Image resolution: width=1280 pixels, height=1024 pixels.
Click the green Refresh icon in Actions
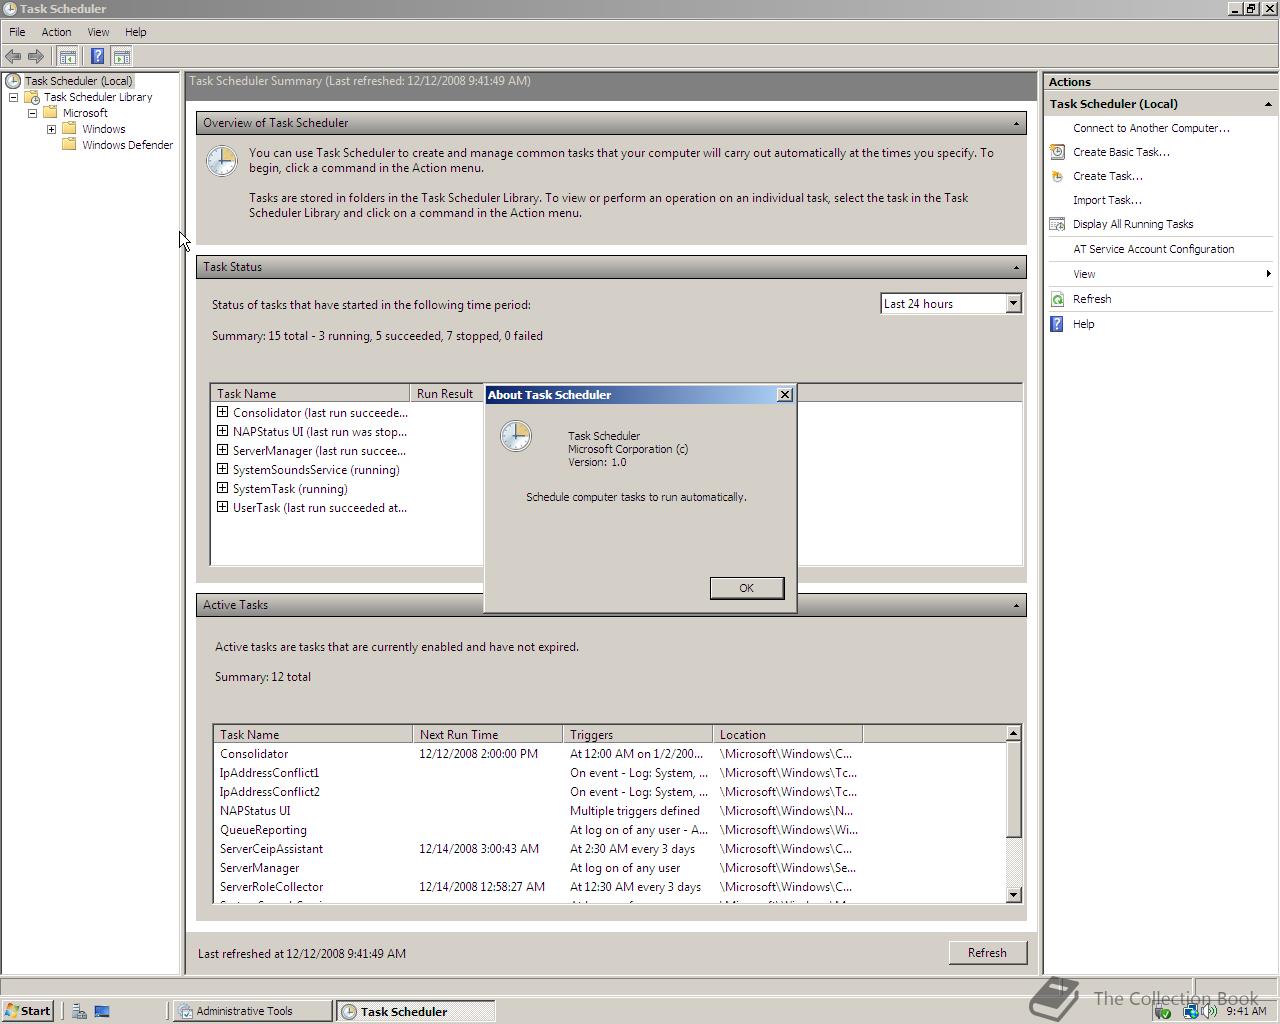[1057, 299]
